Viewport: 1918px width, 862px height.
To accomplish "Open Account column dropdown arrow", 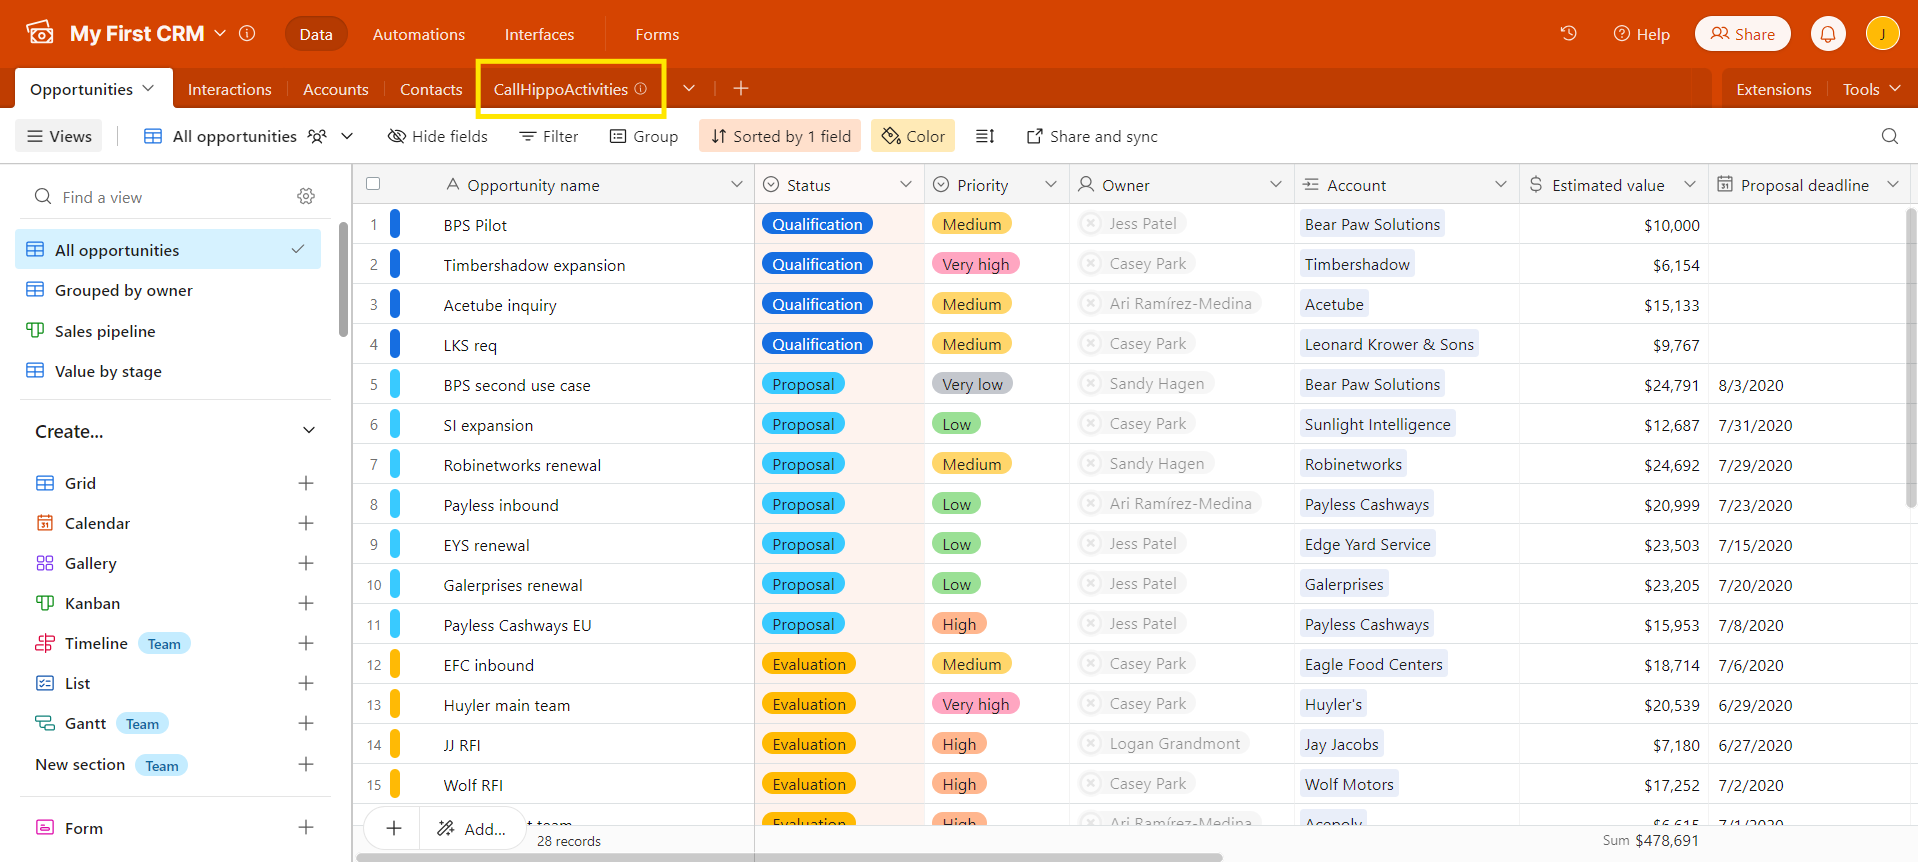I will coord(1501,184).
